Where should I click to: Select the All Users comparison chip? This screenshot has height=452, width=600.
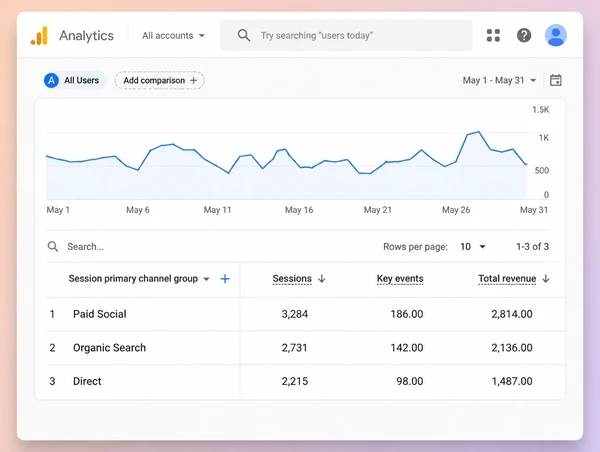tap(75, 80)
